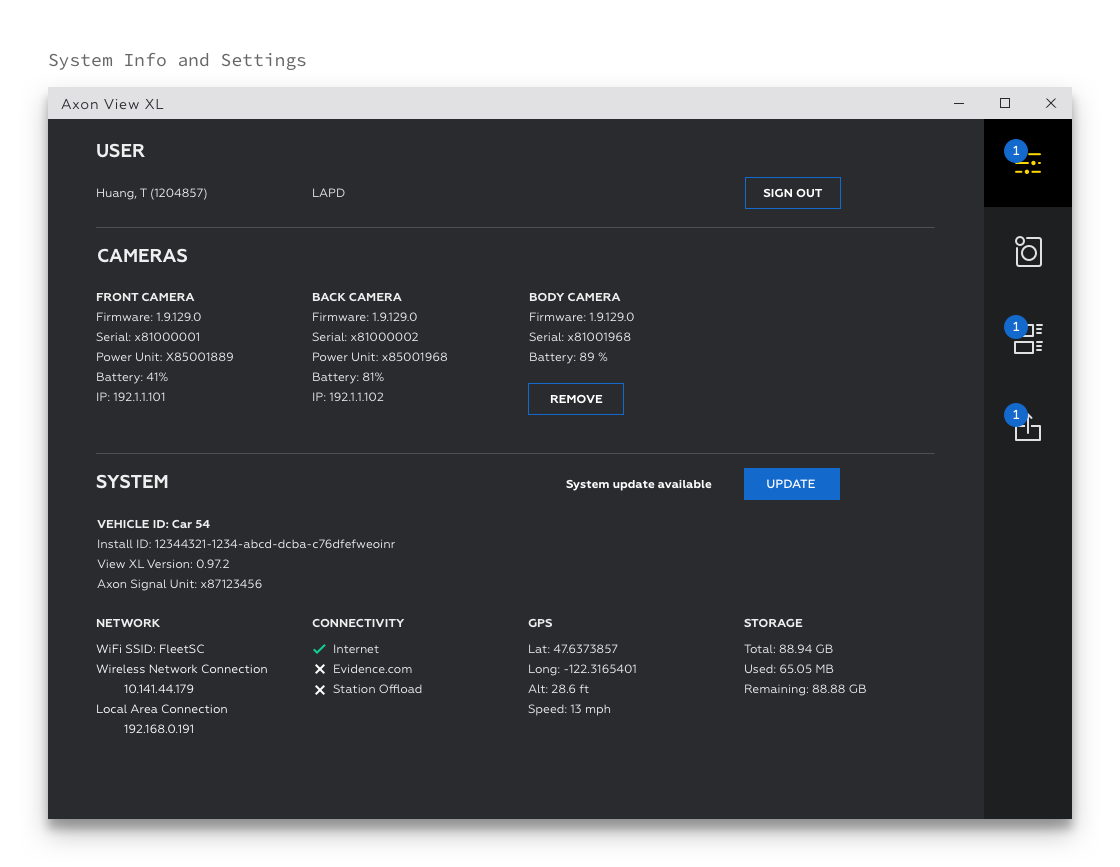Click notification badge on evidence list icon
1120x867 pixels.
click(1016, 327)
